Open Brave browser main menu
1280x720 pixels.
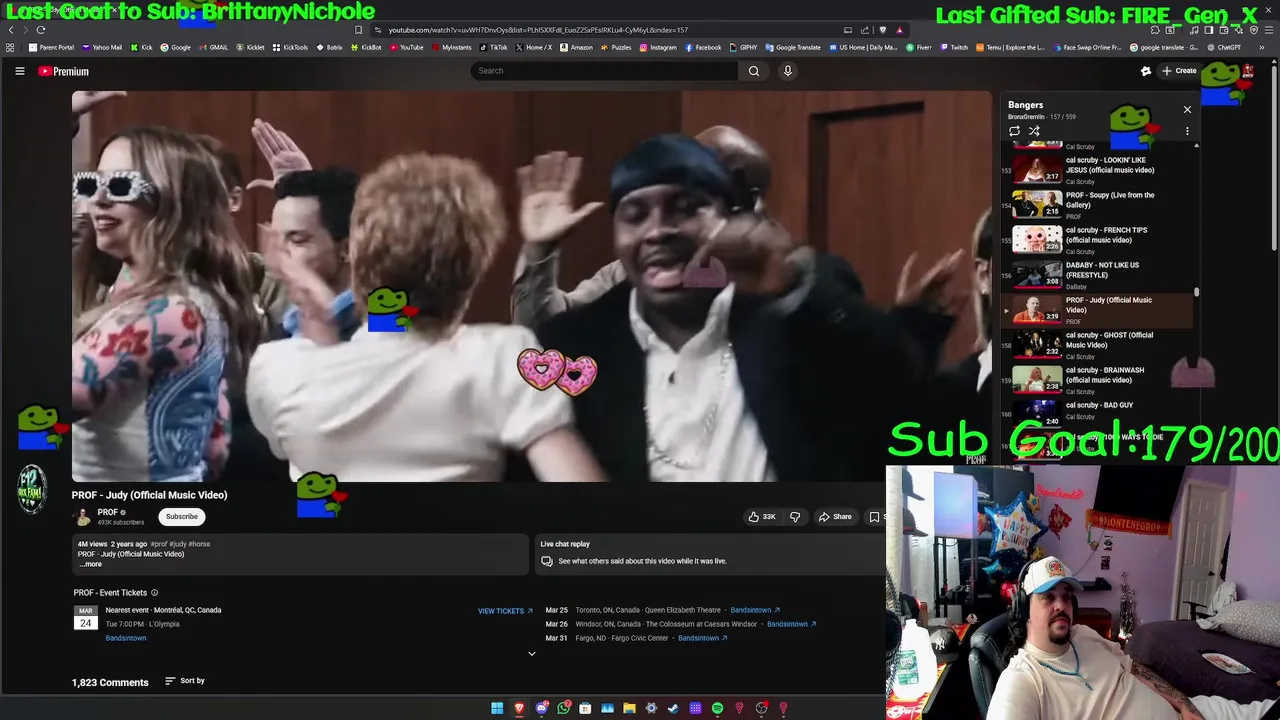click(1269, 30)
